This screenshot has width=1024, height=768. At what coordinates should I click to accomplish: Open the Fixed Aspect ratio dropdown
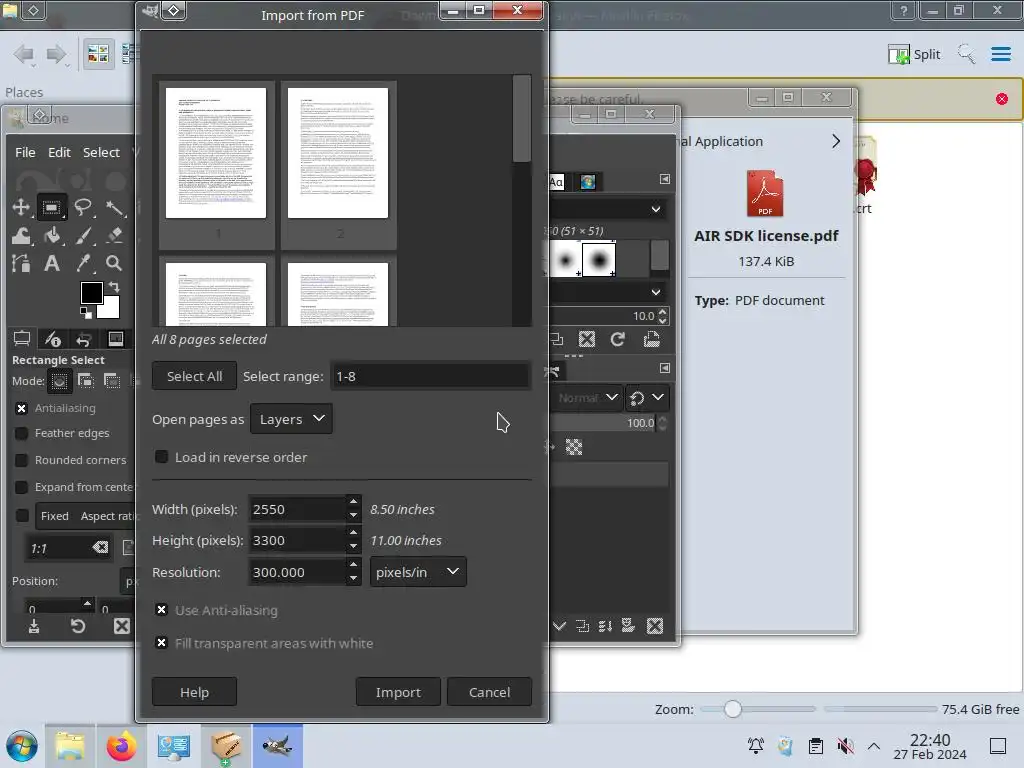(86, 516)
